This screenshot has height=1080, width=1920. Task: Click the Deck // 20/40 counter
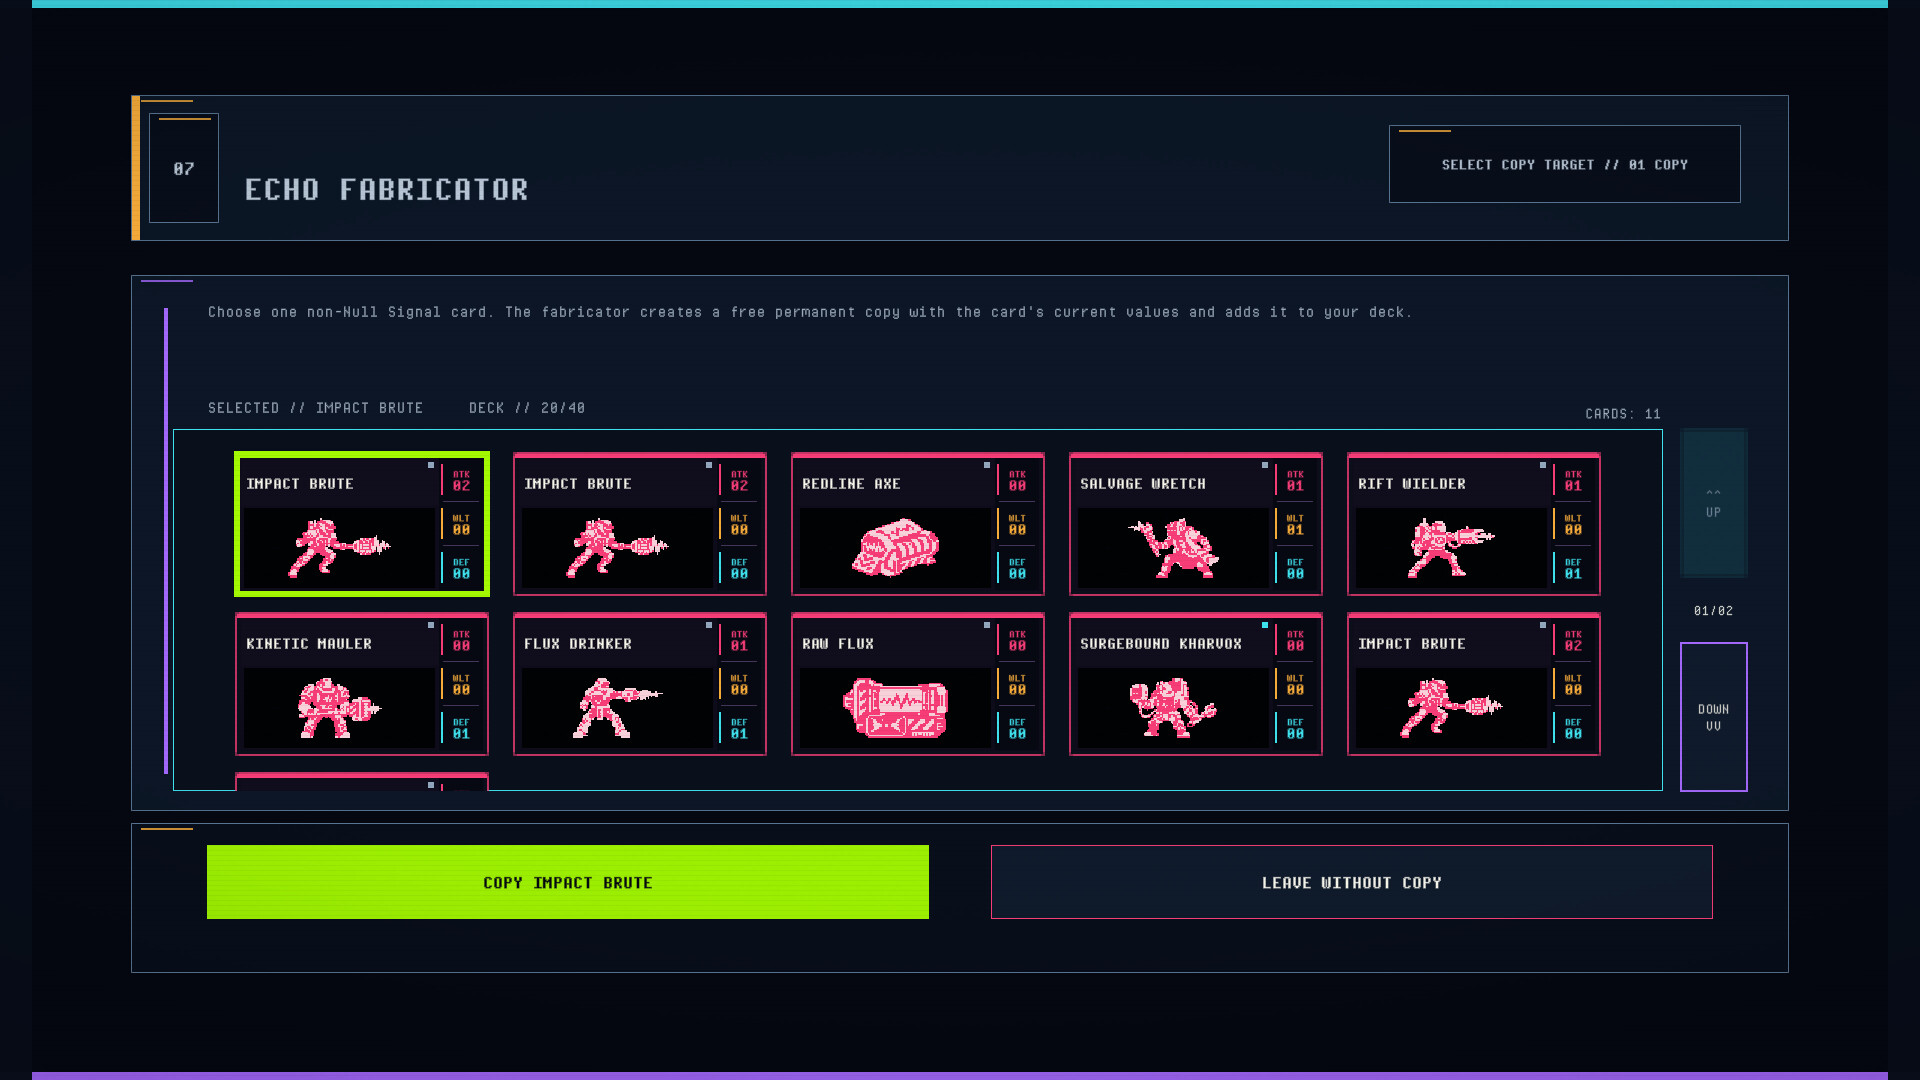click(528, 408)
